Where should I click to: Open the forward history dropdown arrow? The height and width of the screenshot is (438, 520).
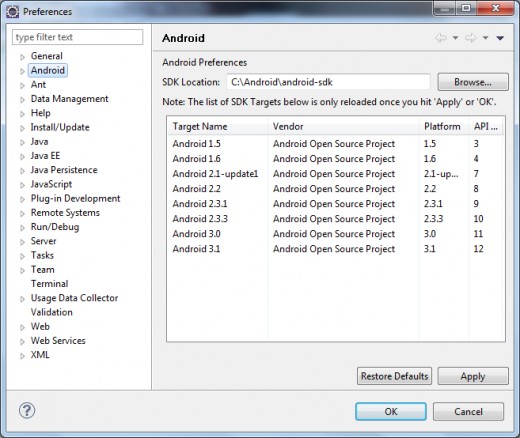point(486,38)
